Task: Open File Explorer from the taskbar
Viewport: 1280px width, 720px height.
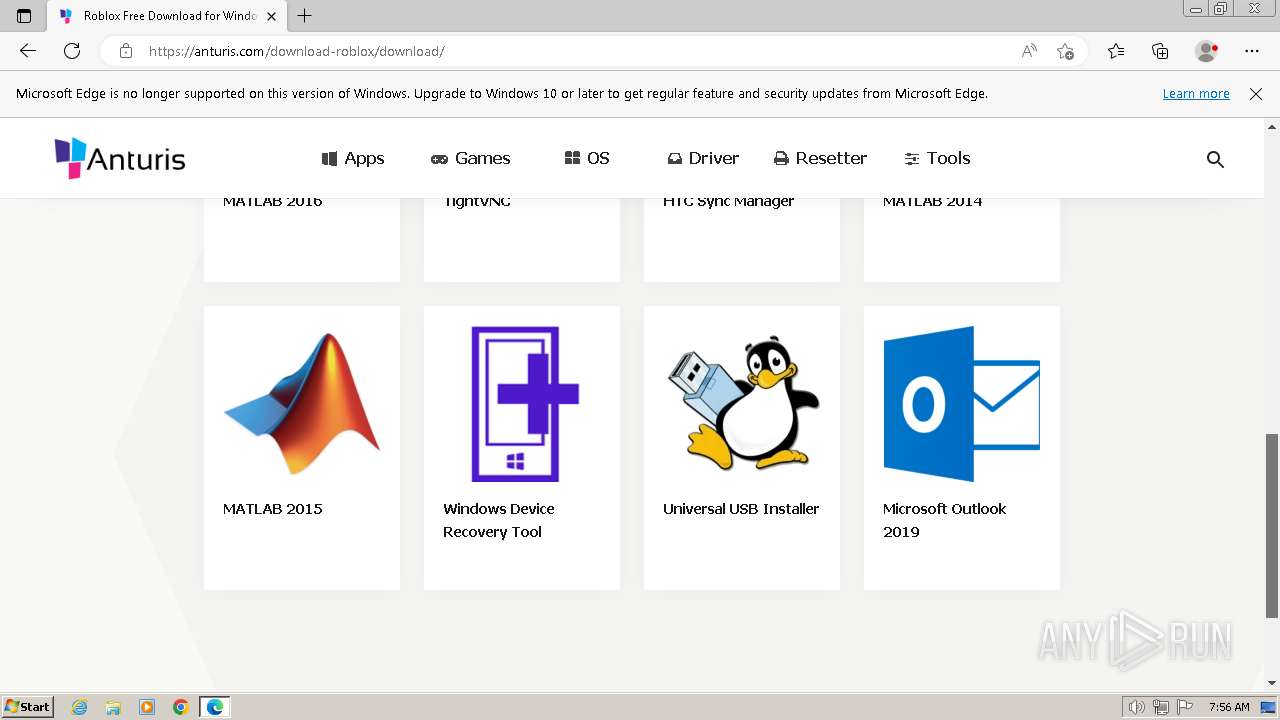Action: (x=113, y=707)
